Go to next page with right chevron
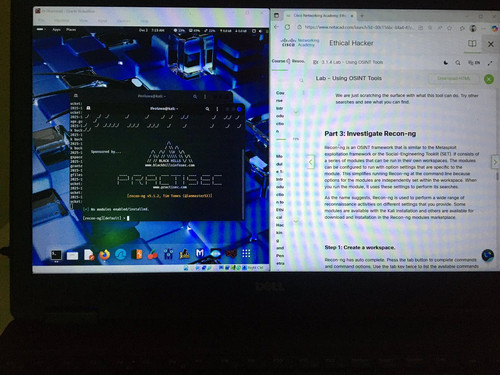The image size is (500, 375). click(495, 162)
